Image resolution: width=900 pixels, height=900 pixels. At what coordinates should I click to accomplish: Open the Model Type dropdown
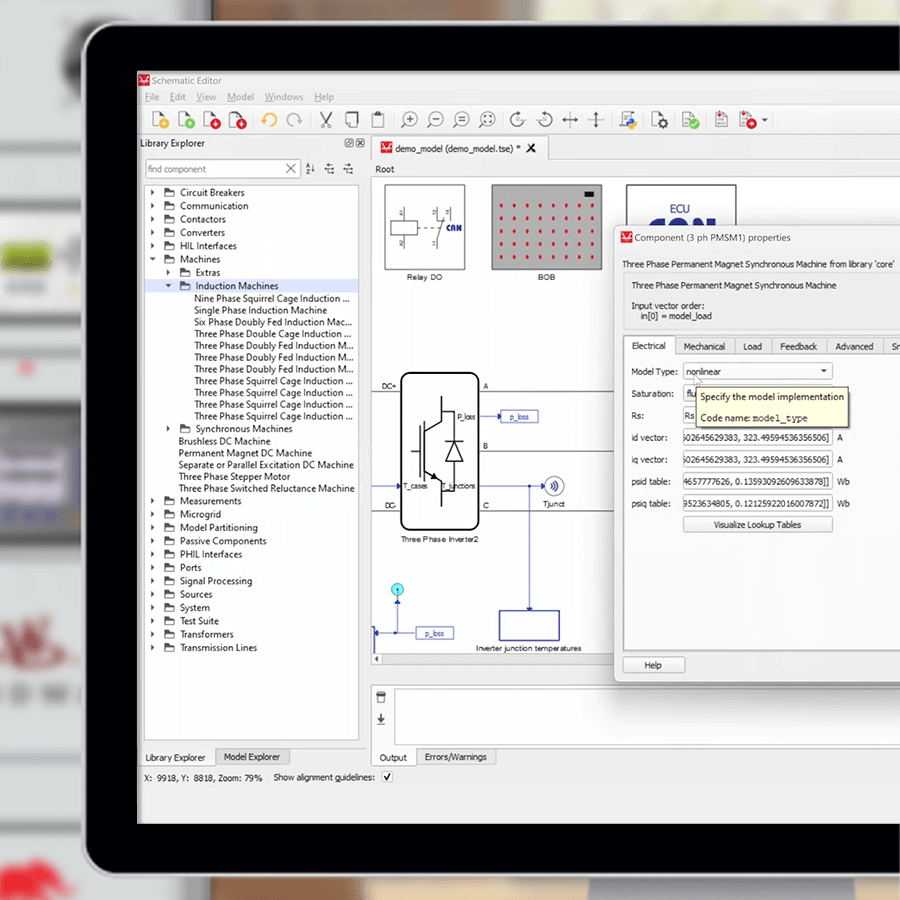[x=758, y=371]
